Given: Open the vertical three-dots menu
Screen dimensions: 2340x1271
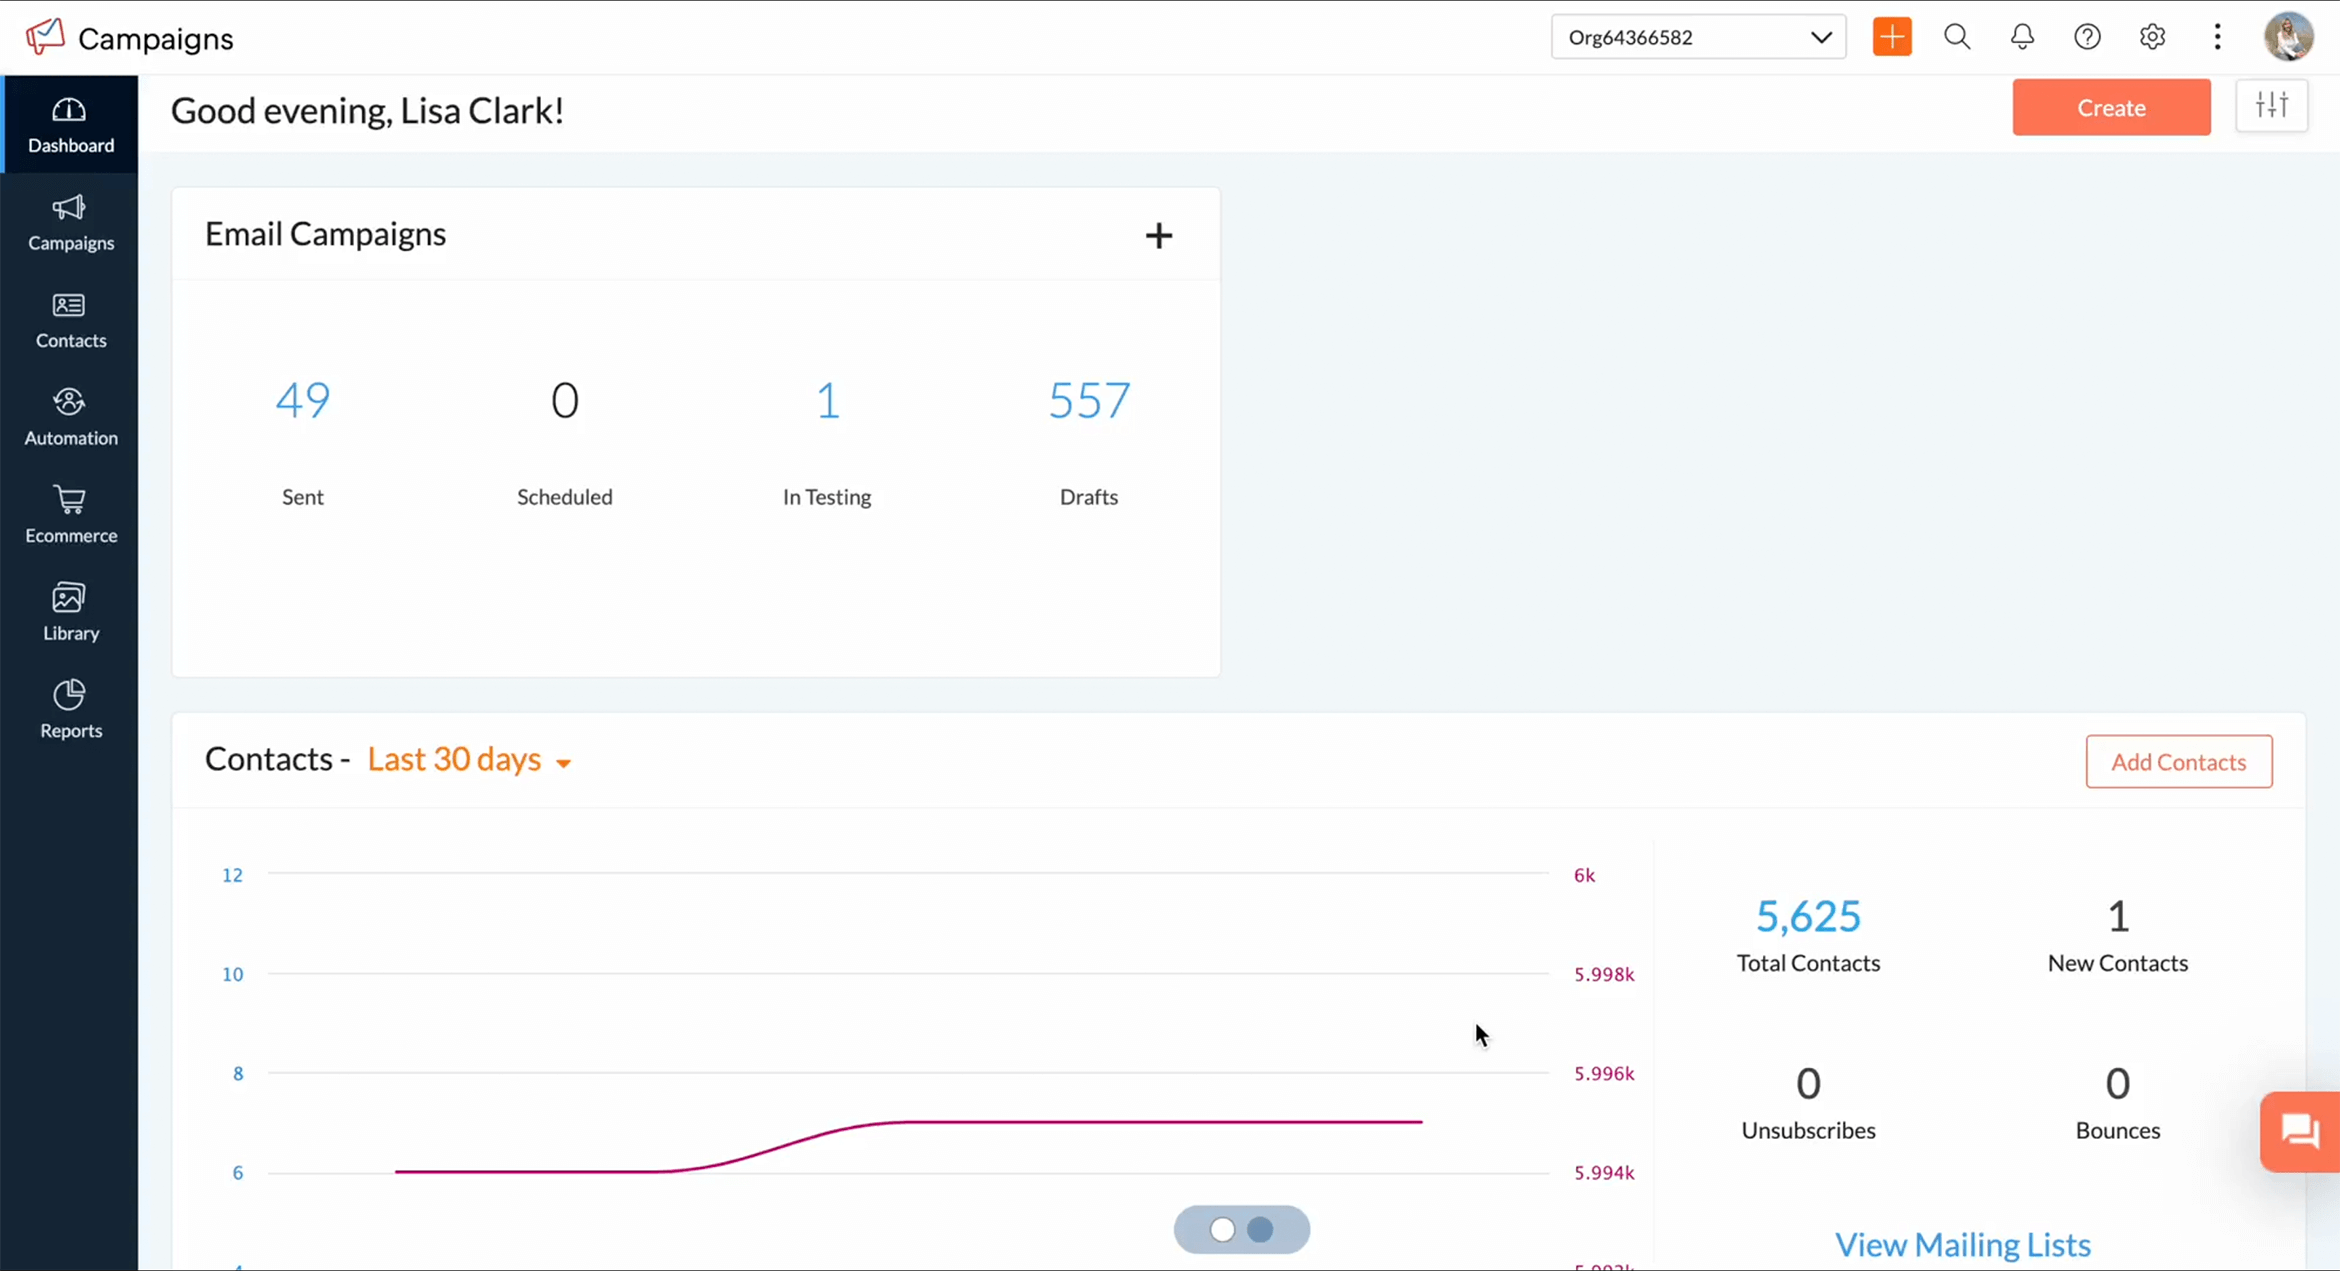Looking at the screenshot, I should (x=2217, y=37).
